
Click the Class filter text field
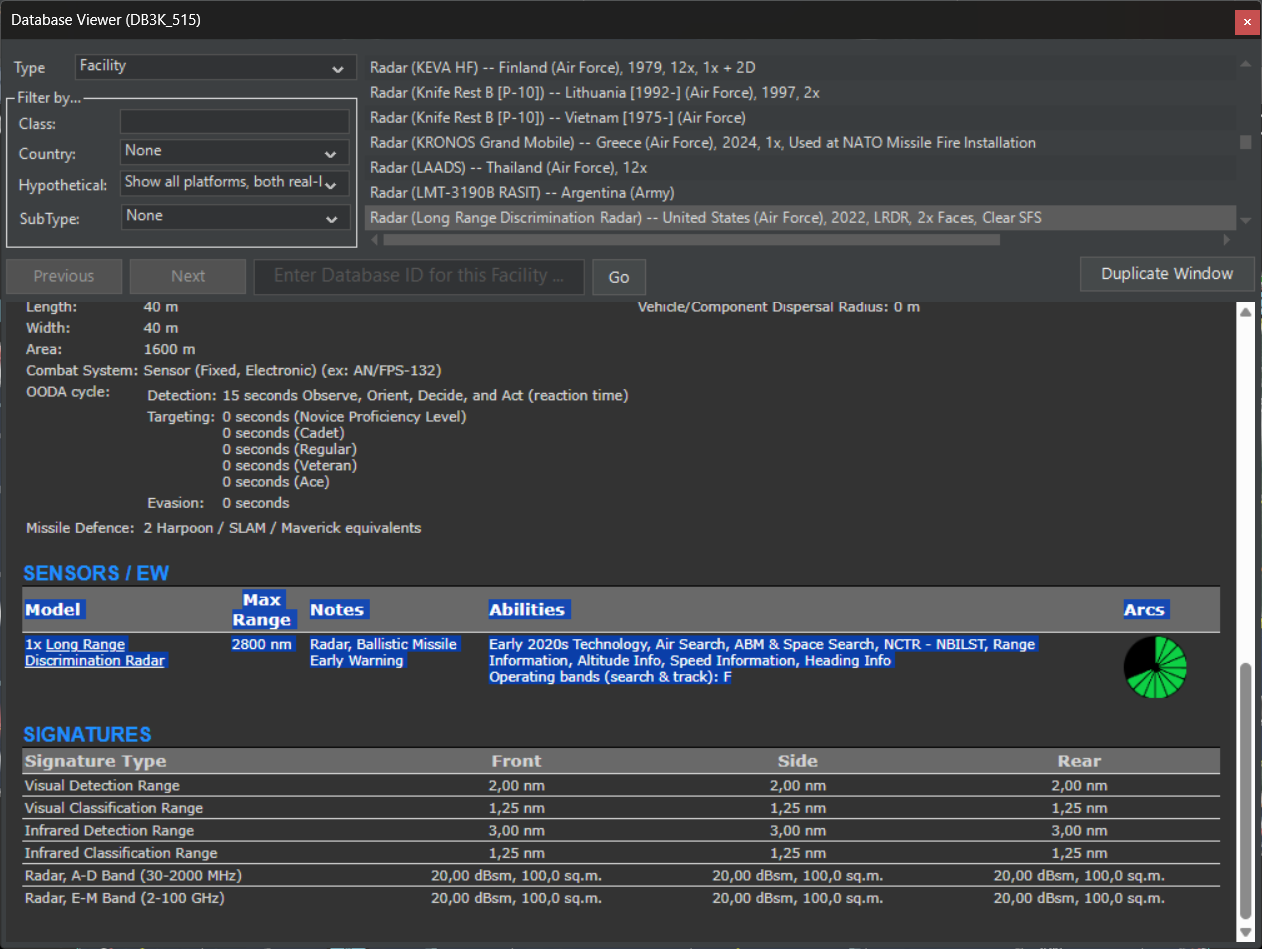235,122
